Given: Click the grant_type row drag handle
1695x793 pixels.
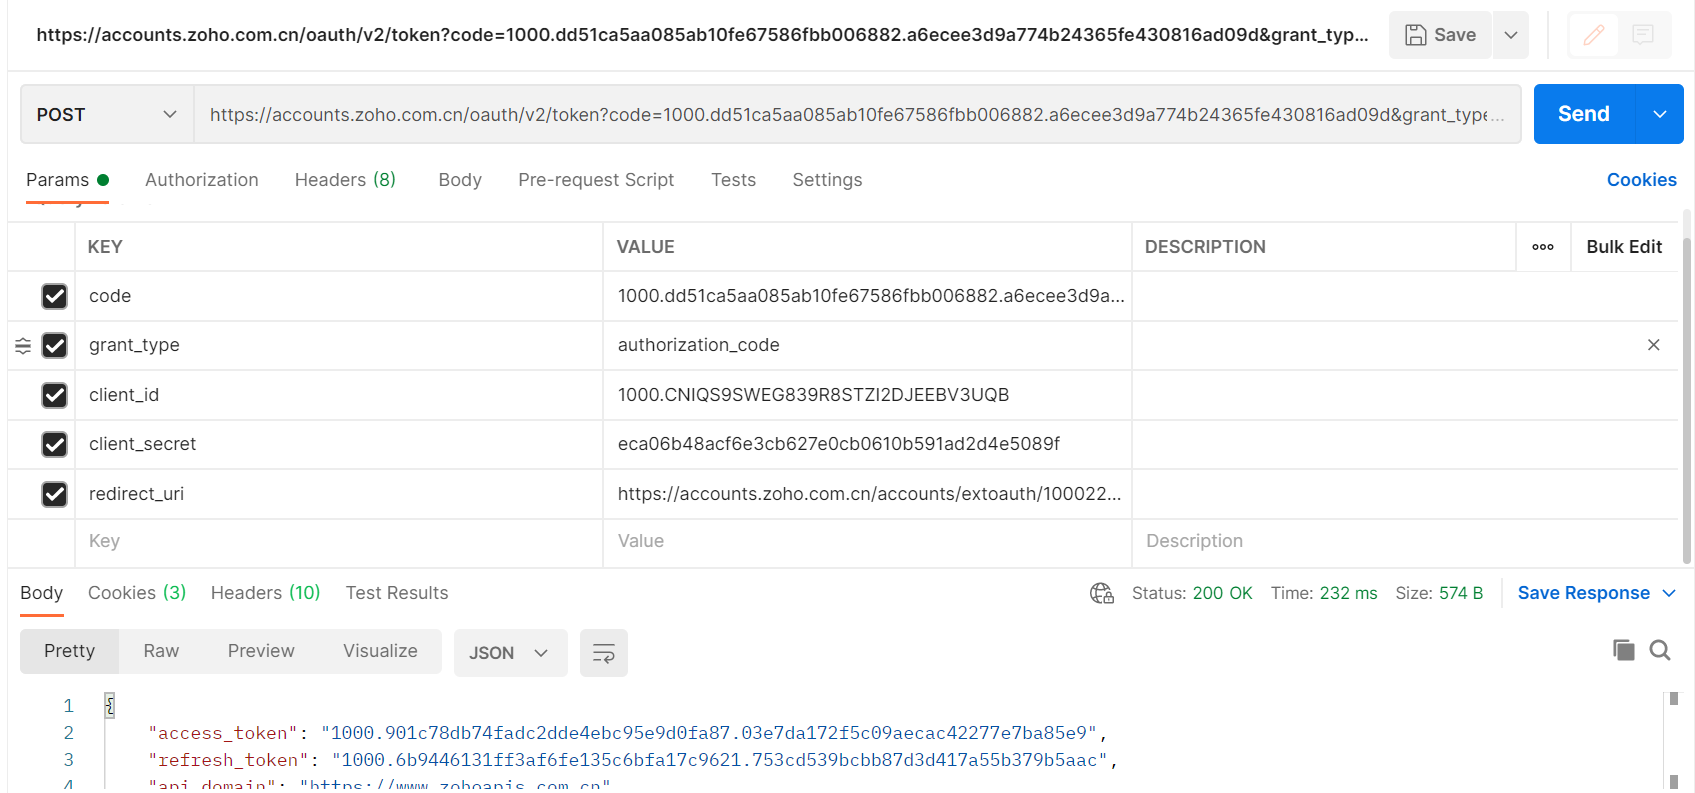Looking at the screenshot, I should click(x=23, y=345).
